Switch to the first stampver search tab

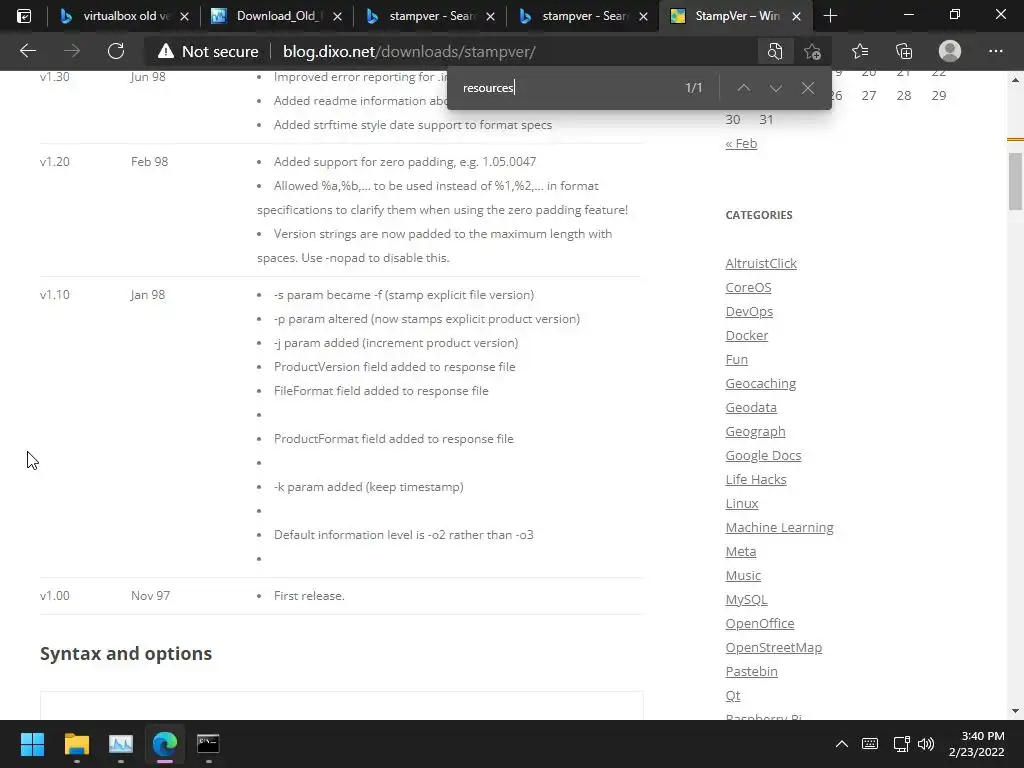429,16
